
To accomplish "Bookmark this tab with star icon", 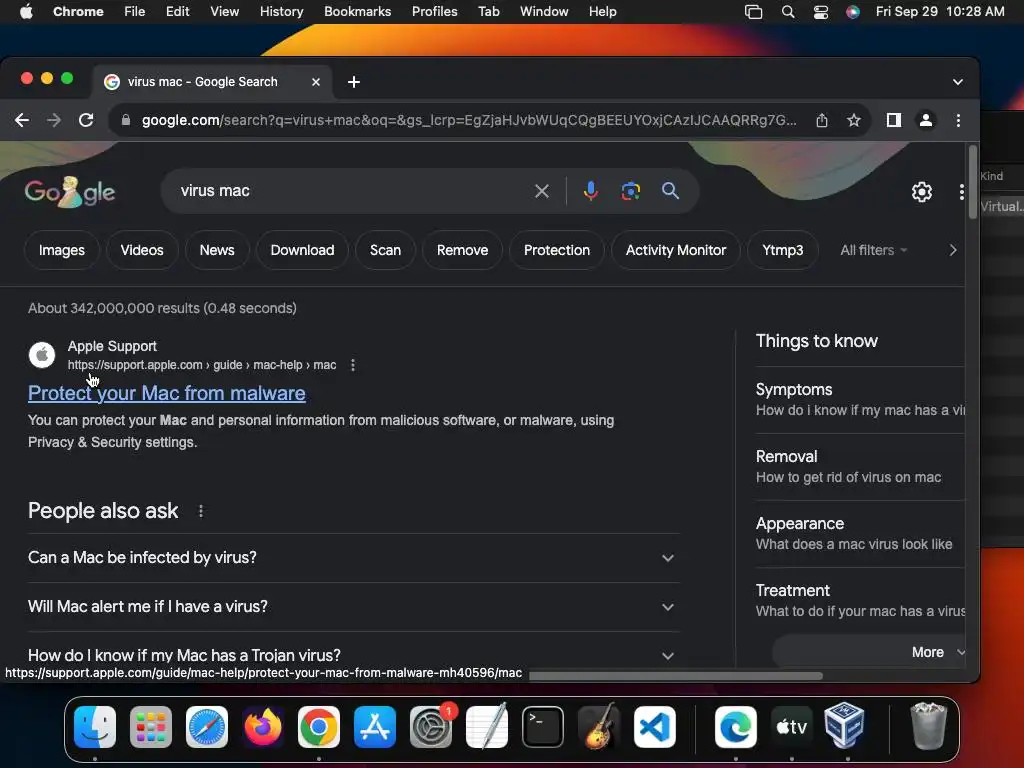I will click(854, 120).
